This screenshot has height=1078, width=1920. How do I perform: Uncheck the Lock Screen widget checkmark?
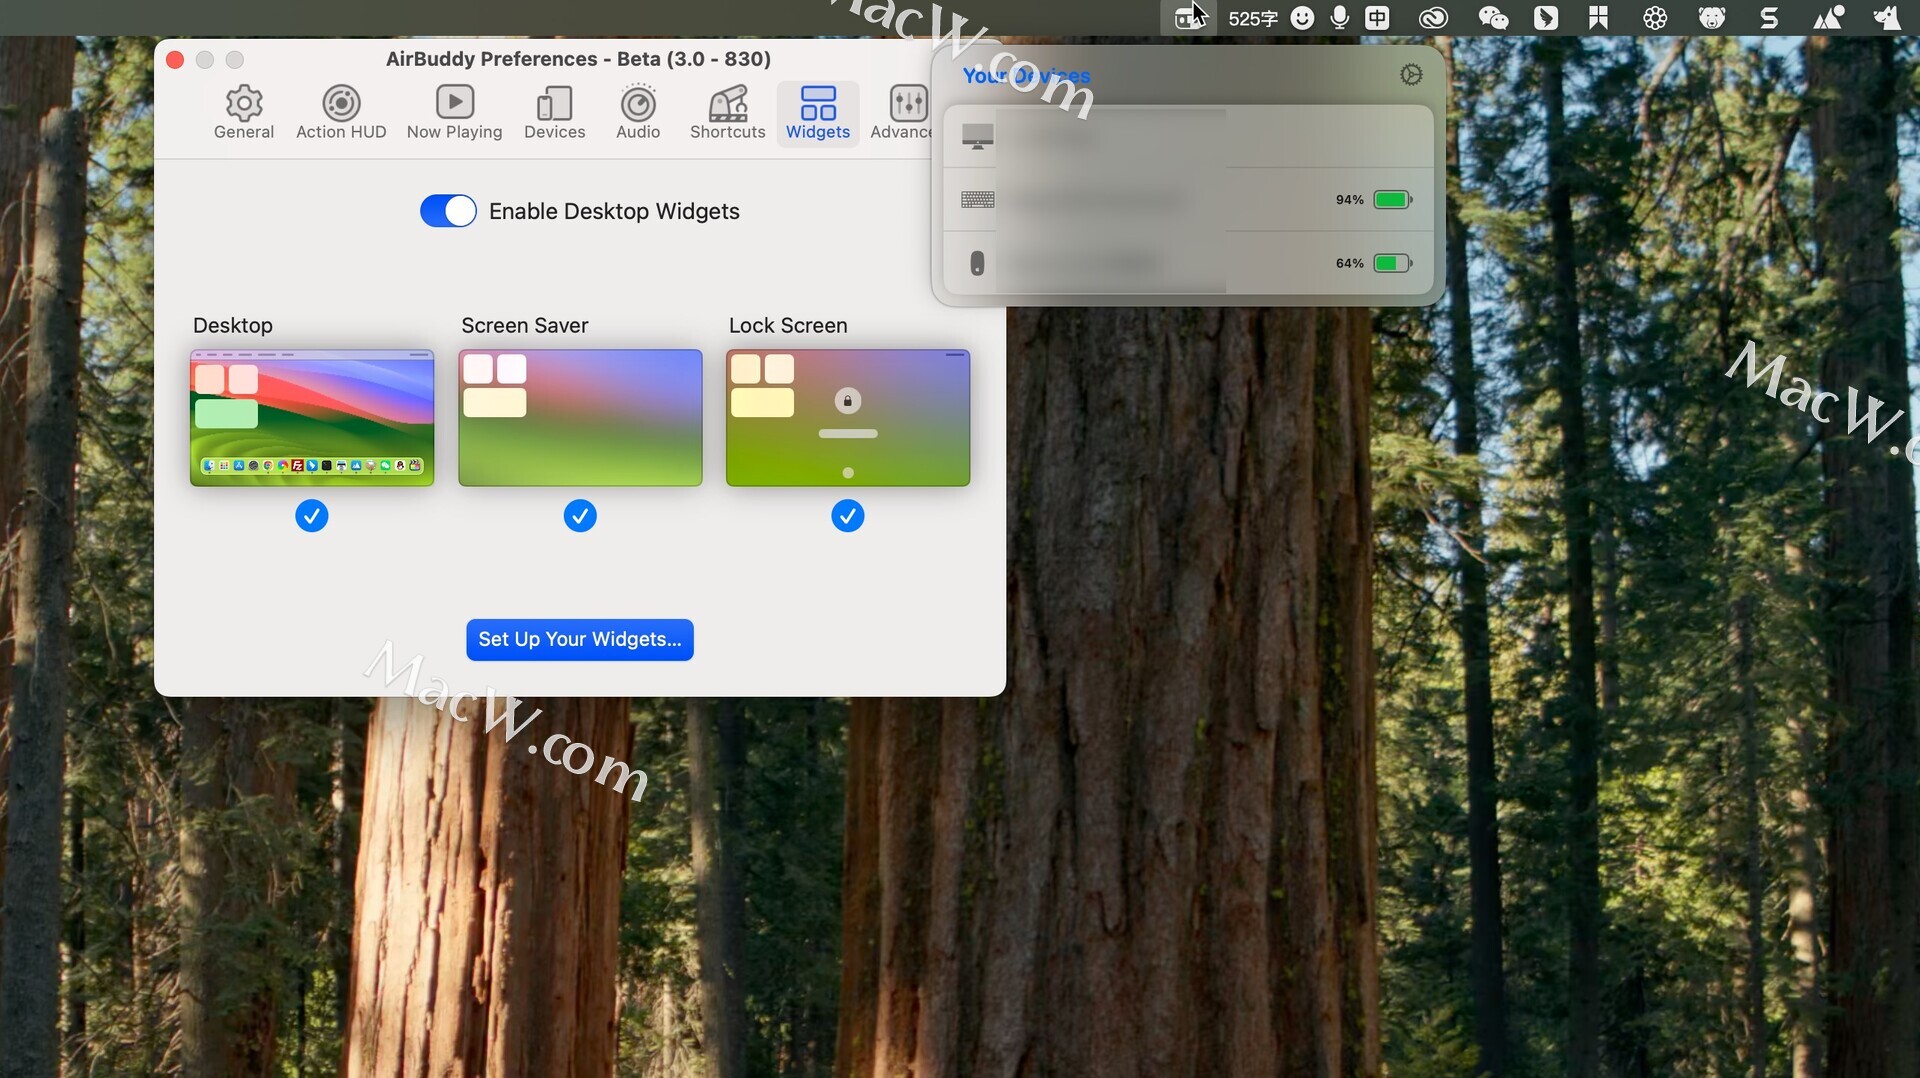coord(848,516)
